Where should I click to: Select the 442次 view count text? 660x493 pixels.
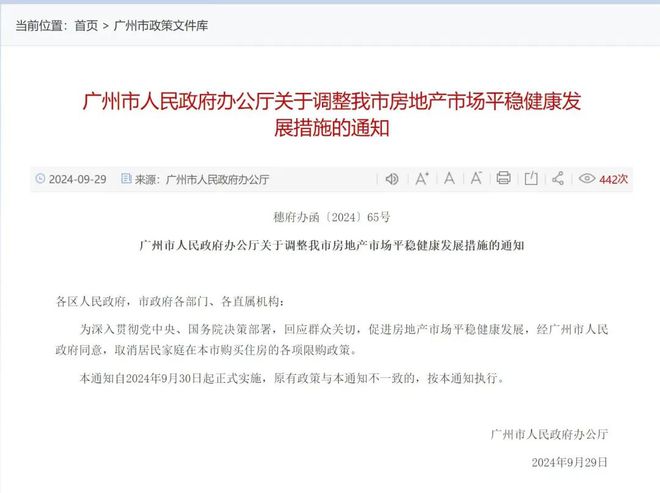pyautogui.click(x=614, y=179)
